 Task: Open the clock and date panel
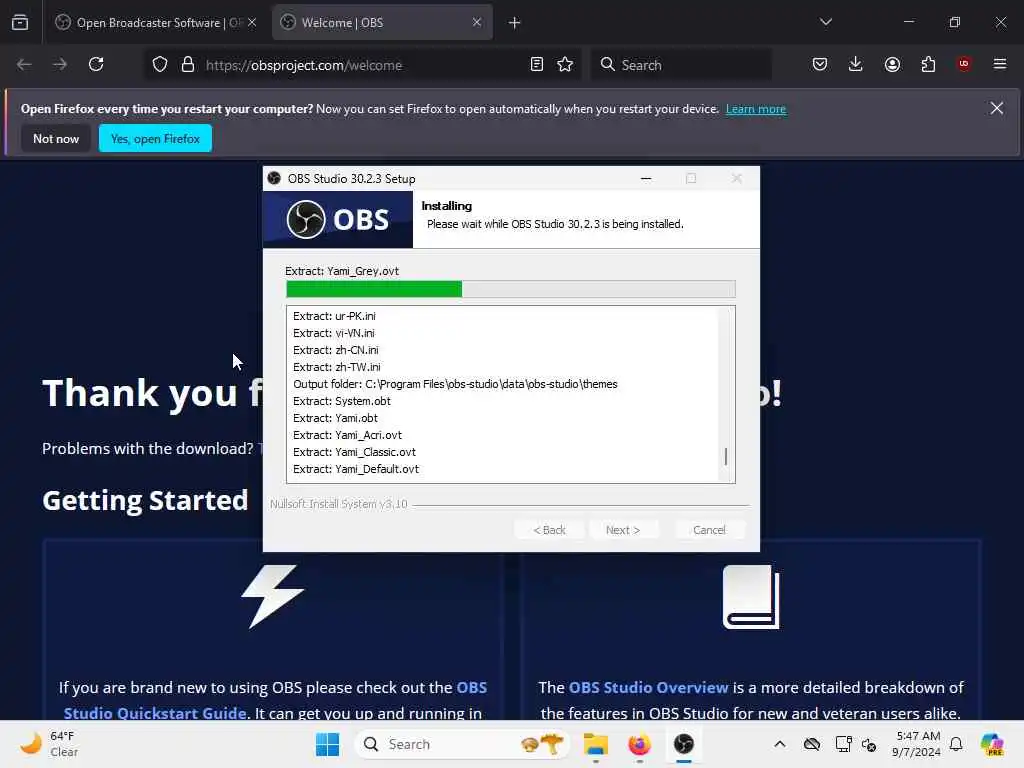[x=917, y=744]
